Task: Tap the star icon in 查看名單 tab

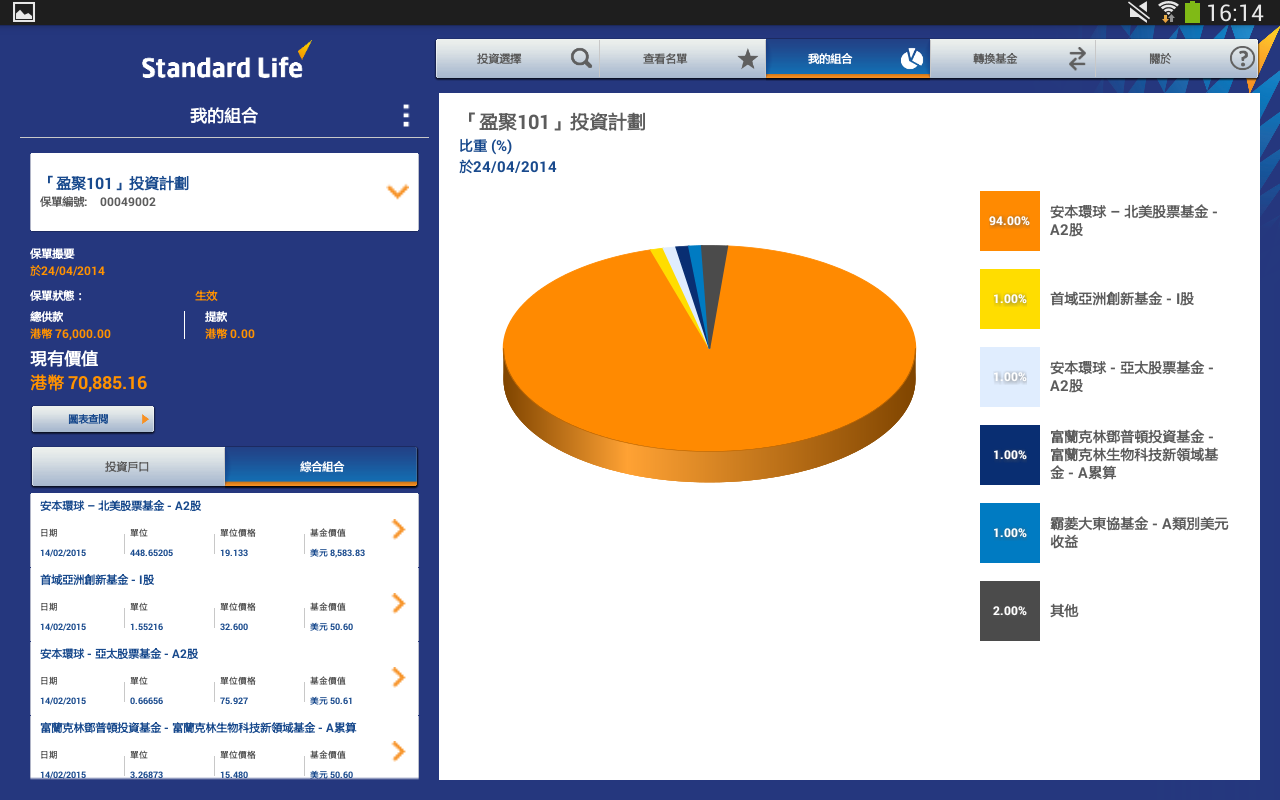Action: point(747,59)
